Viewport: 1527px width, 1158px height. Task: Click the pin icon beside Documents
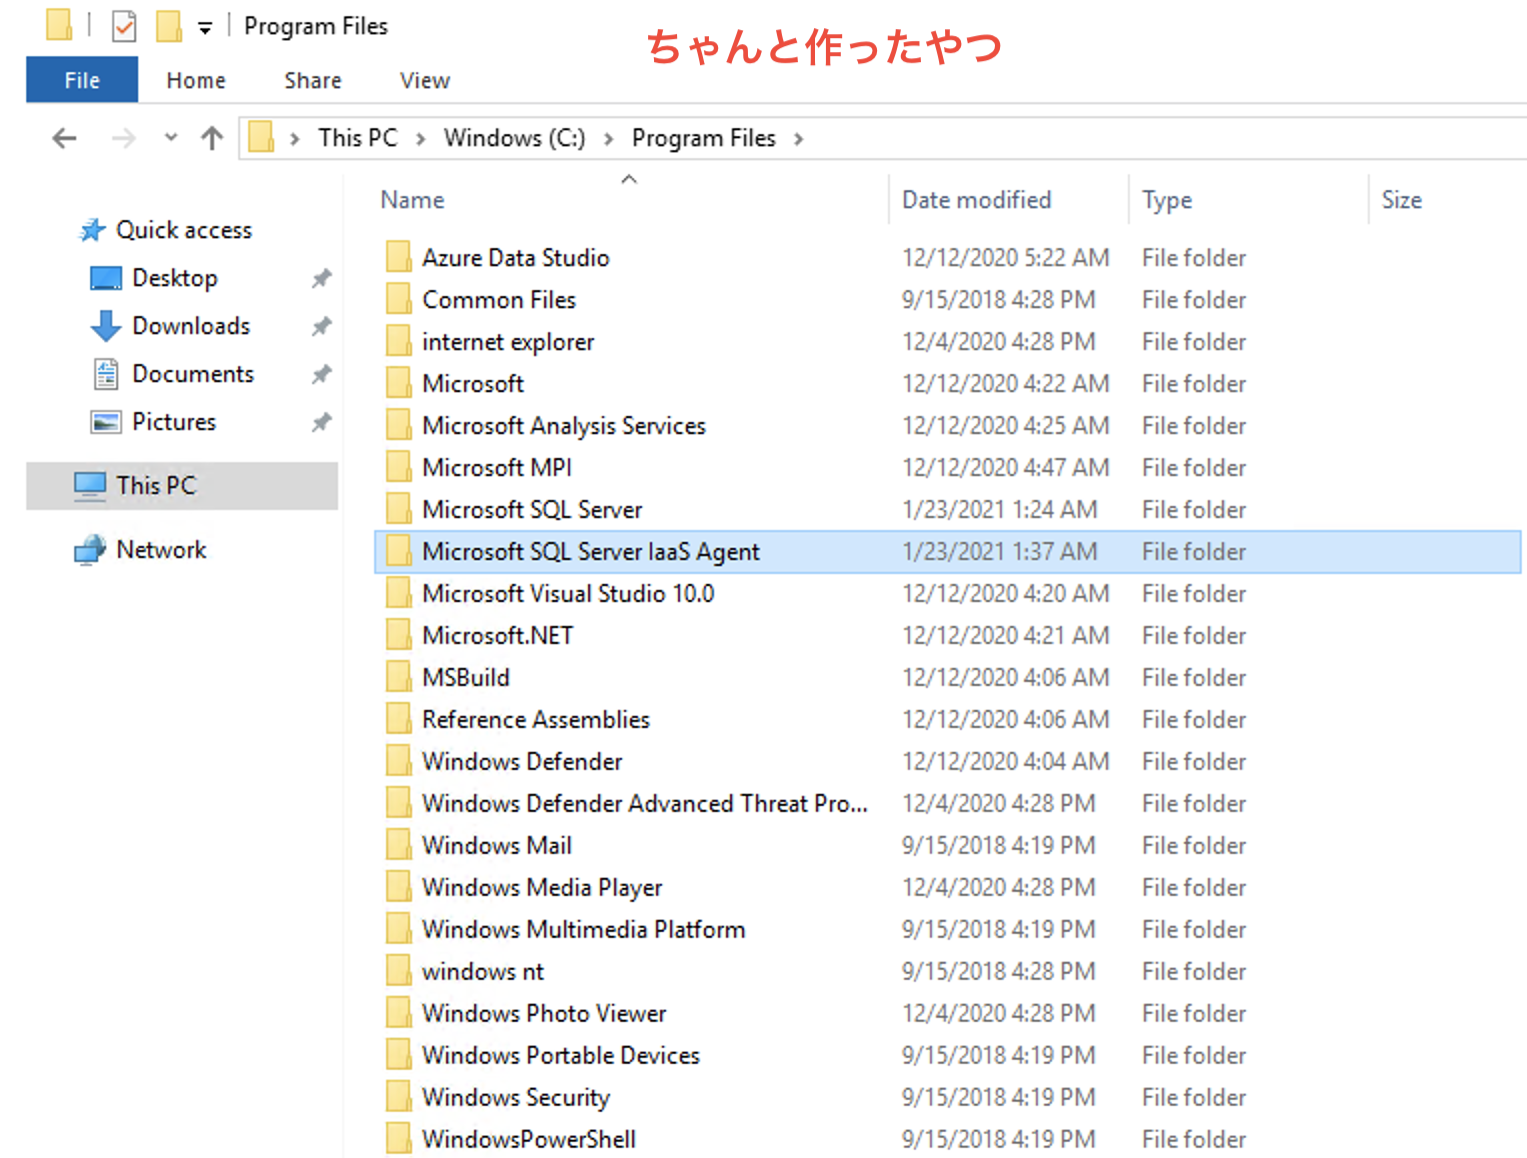[x=321, y=374]
